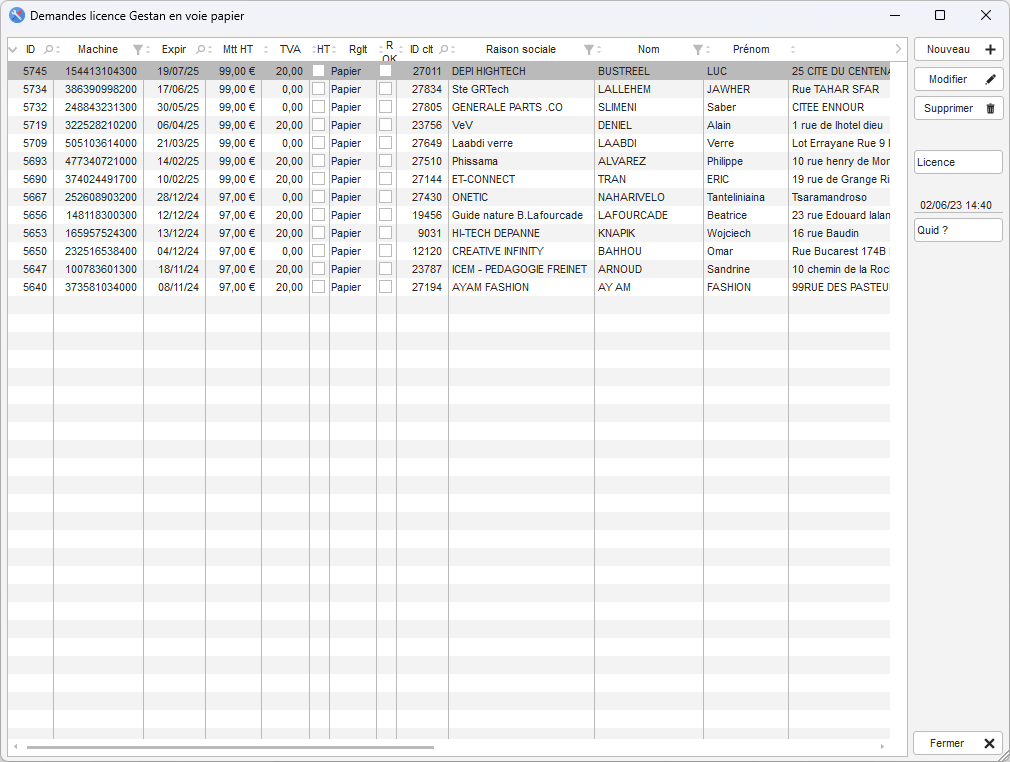The image size is (1010, 762).
Task: Click the magnifier icon in ID clt header
Action: coord(444,50)
